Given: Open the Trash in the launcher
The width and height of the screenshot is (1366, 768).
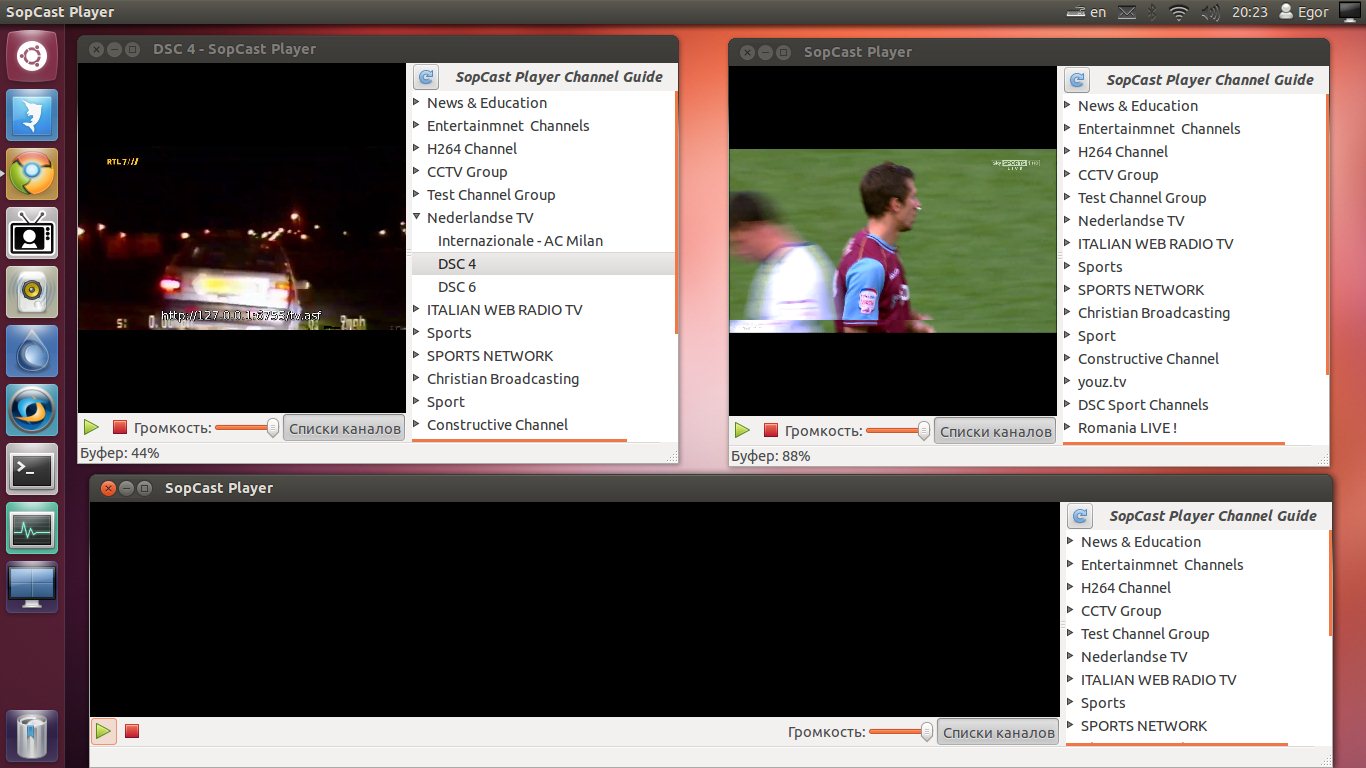Looking at the screenshot, I should click(32, 736).
